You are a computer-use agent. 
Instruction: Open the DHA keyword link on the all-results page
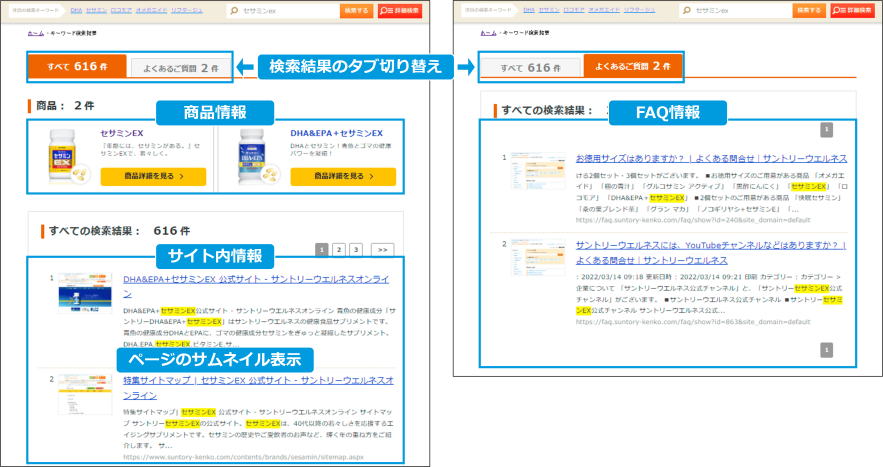(x=76, y=10)
